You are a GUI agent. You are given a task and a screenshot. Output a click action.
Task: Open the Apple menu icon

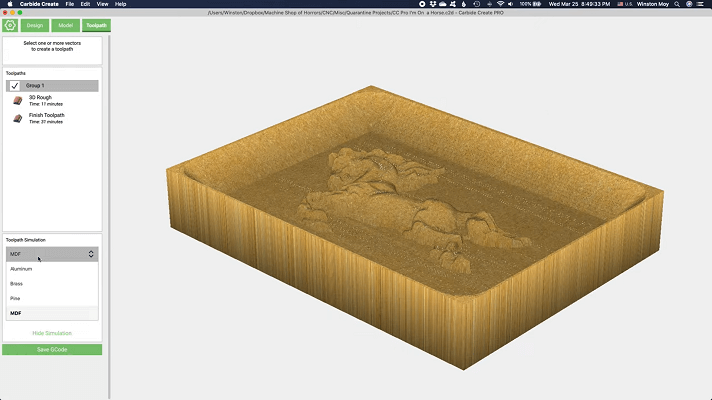(7, 4)
